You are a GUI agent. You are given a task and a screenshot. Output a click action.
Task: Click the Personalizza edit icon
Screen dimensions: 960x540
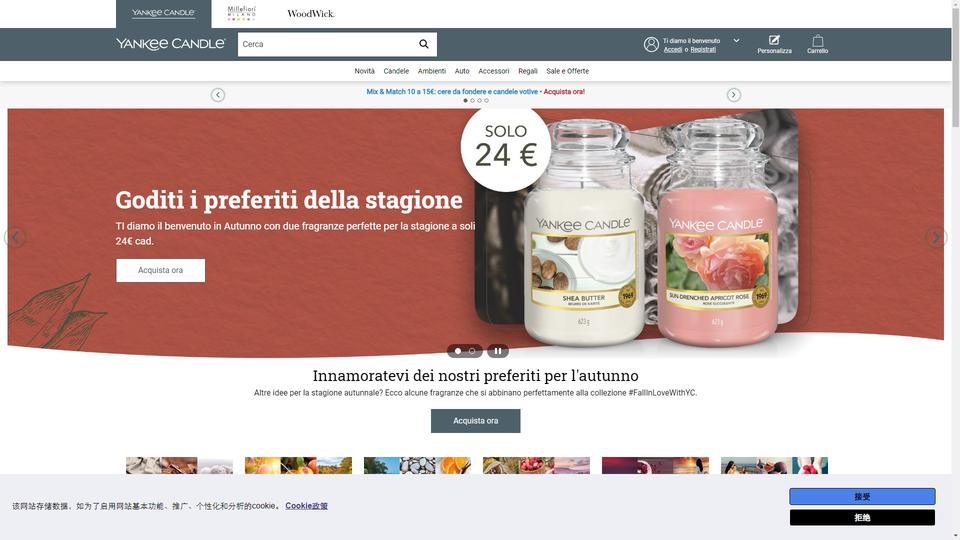pyautogui.click(x=774, y=40)
